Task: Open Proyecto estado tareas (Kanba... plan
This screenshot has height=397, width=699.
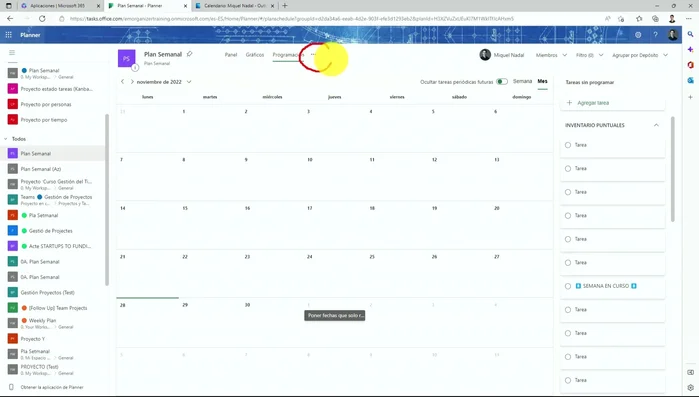Action: pyautogui.click(x=53, y=89)
